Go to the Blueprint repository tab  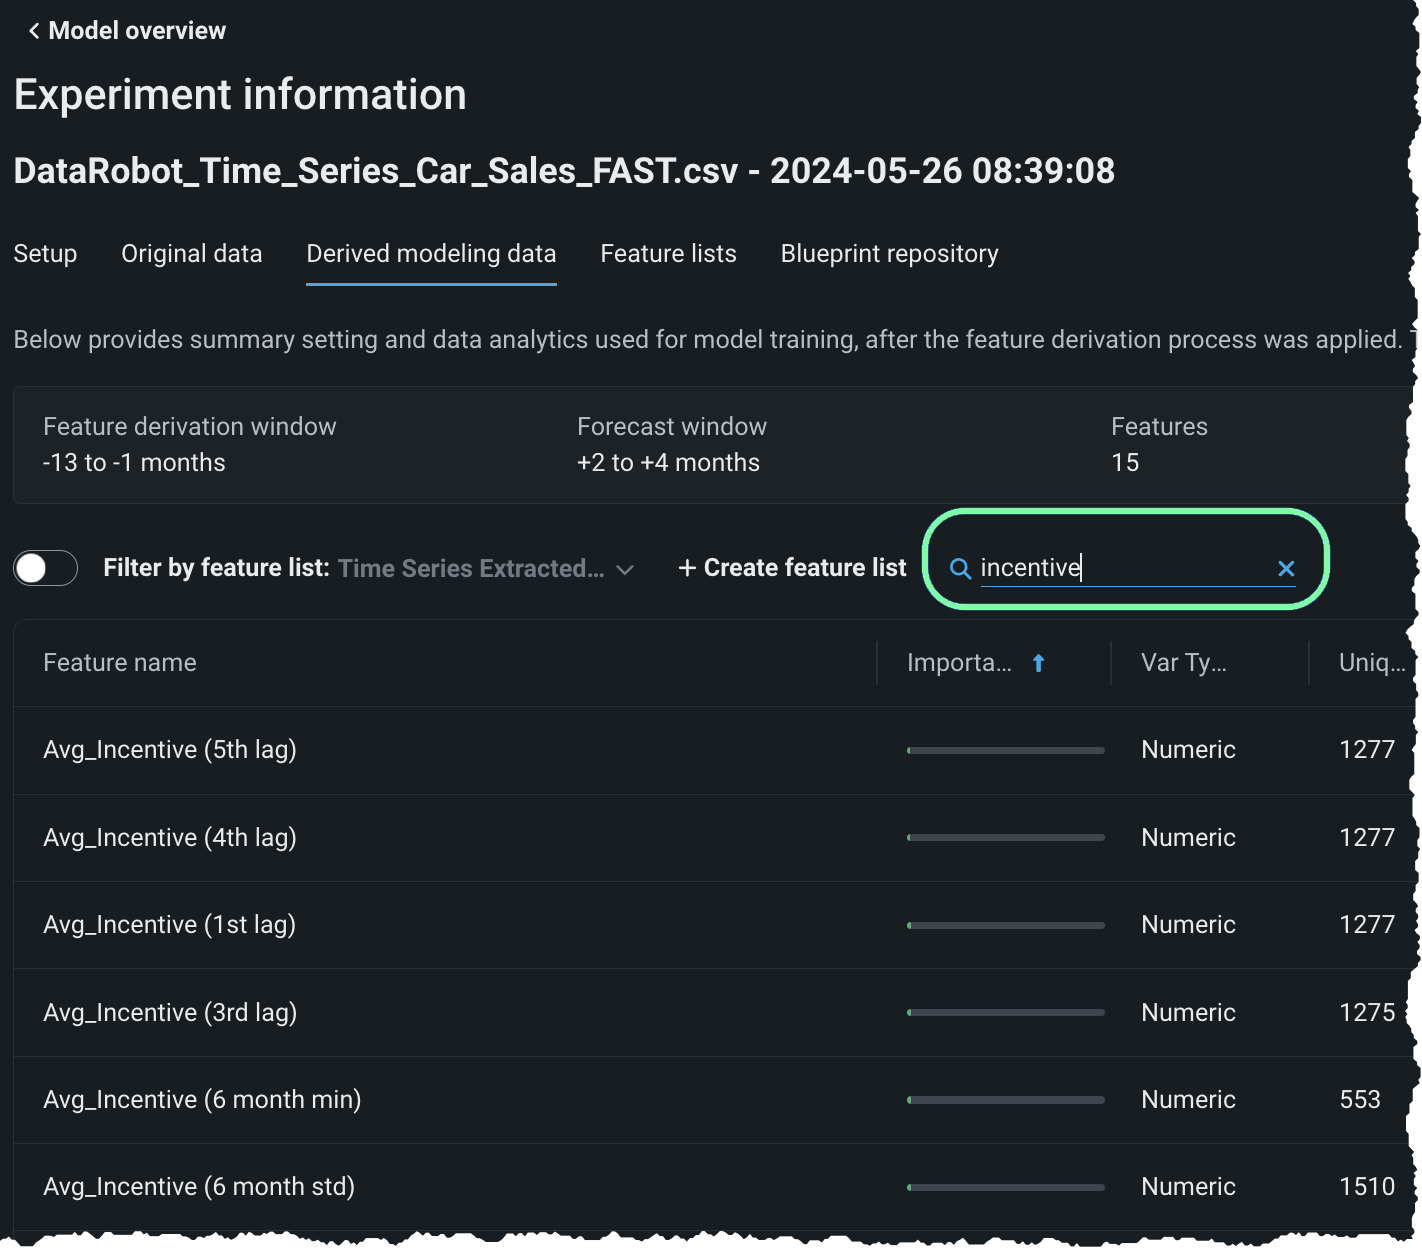click(x=889, y=254)
